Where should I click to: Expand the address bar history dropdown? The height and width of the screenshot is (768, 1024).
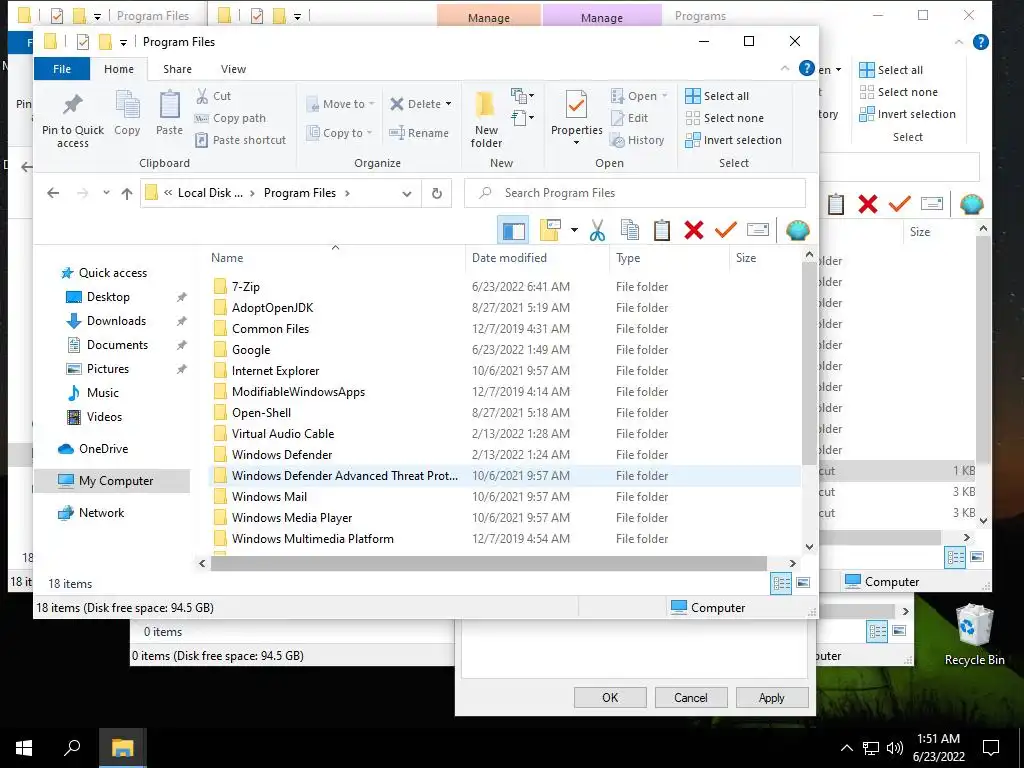click(406, 194)
